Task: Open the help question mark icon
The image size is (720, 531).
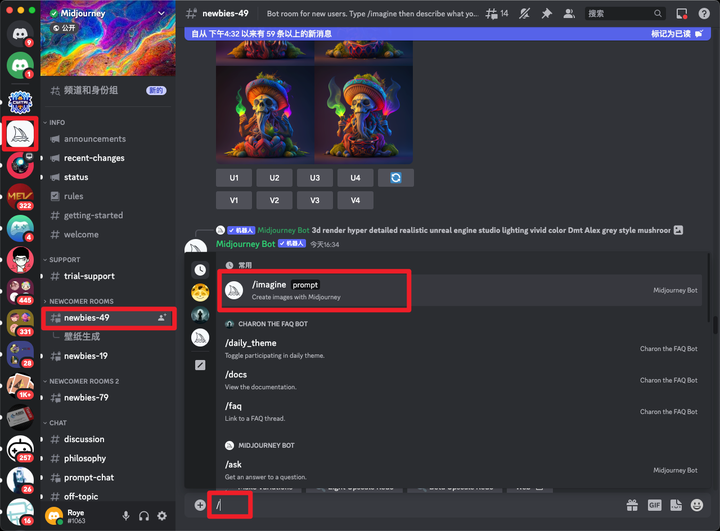Action: tap(704, 14)
